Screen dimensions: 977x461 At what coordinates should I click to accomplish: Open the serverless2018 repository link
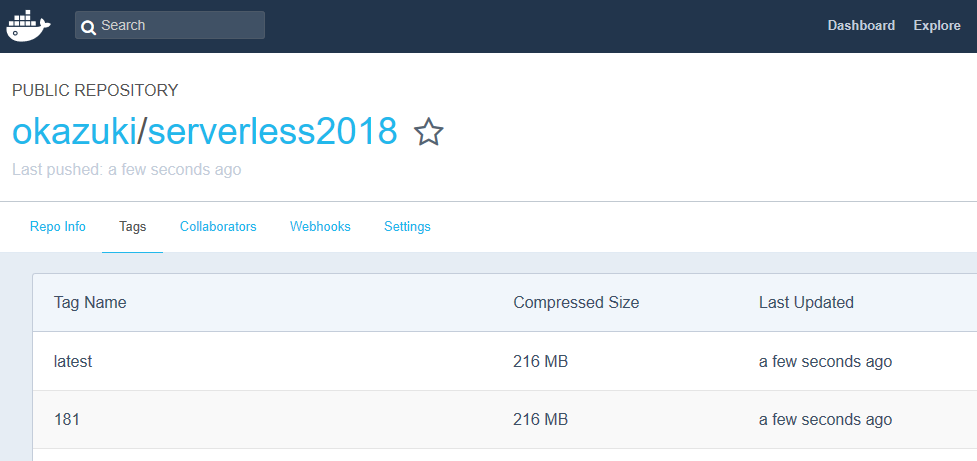[x=272, y=131]
